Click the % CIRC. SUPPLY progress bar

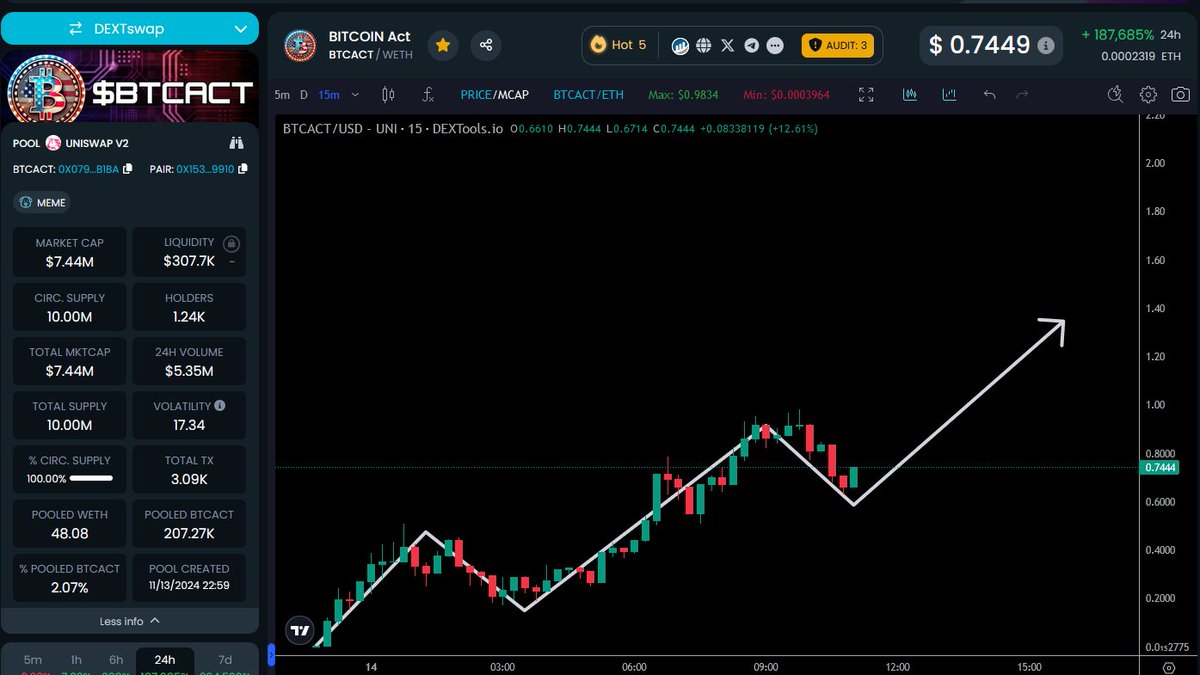pyautogui.click(x=92, y=479)
